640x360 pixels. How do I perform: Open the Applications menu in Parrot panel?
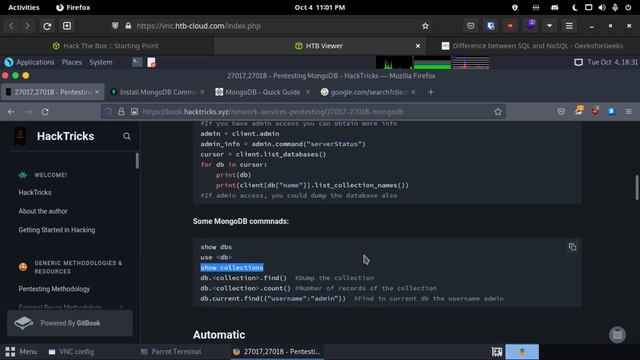(x=29, y=62)
